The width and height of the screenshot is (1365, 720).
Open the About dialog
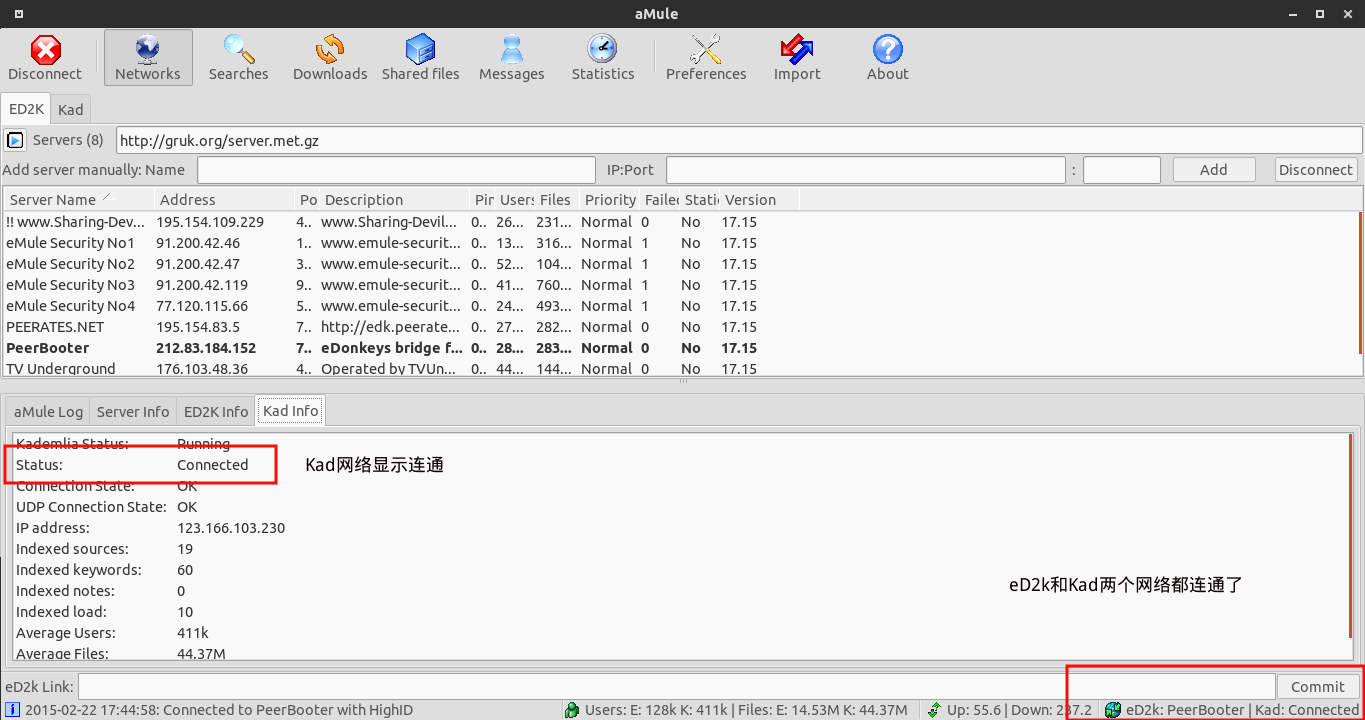tap(888, 58)
